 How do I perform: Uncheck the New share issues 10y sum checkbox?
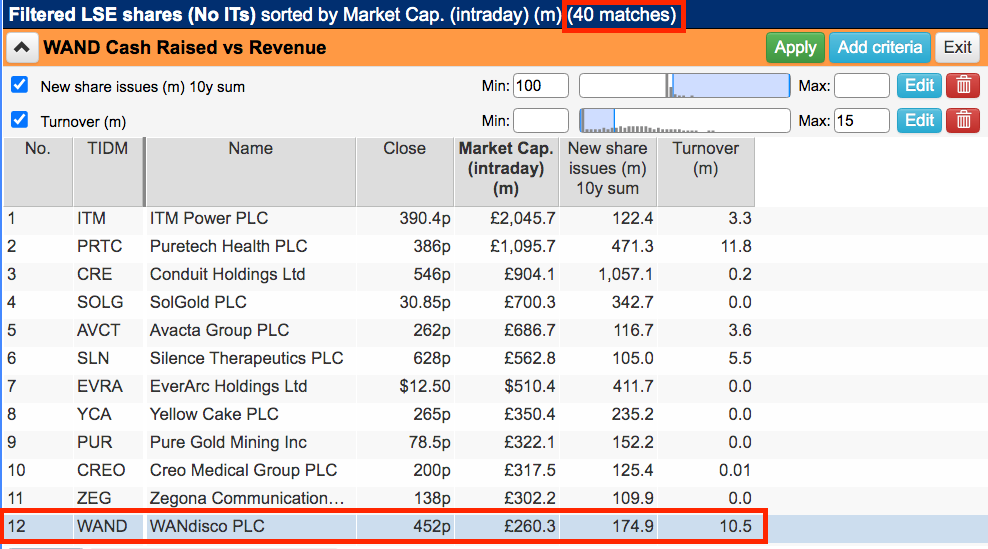coord(20,85)
